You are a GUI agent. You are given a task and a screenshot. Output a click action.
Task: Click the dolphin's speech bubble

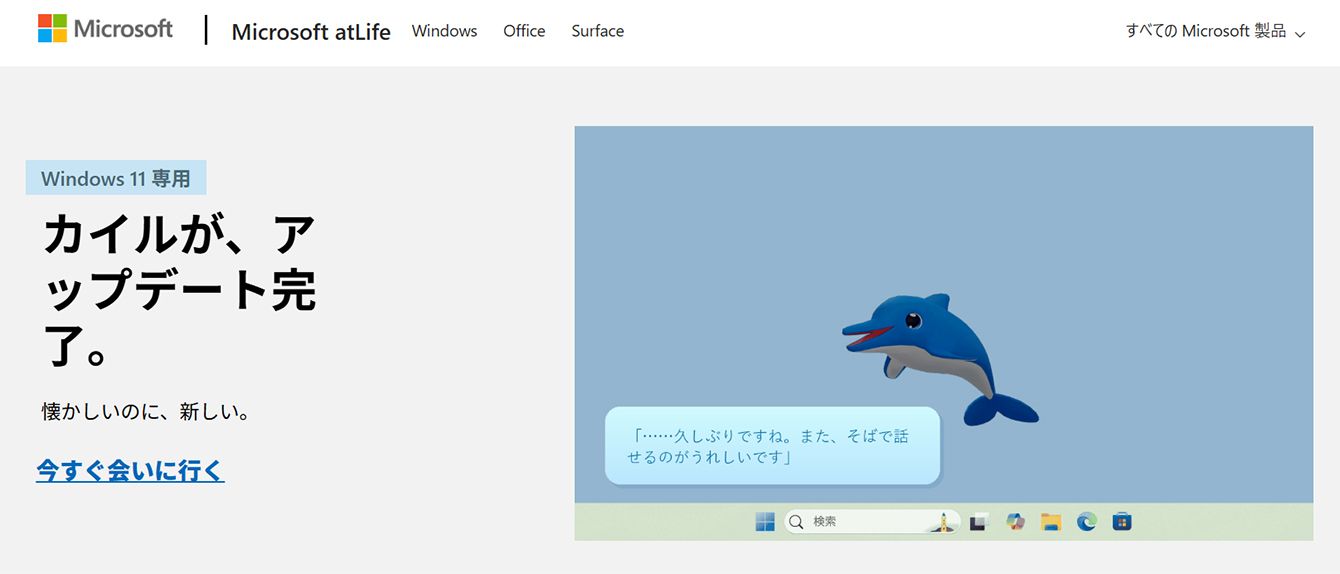772,446
